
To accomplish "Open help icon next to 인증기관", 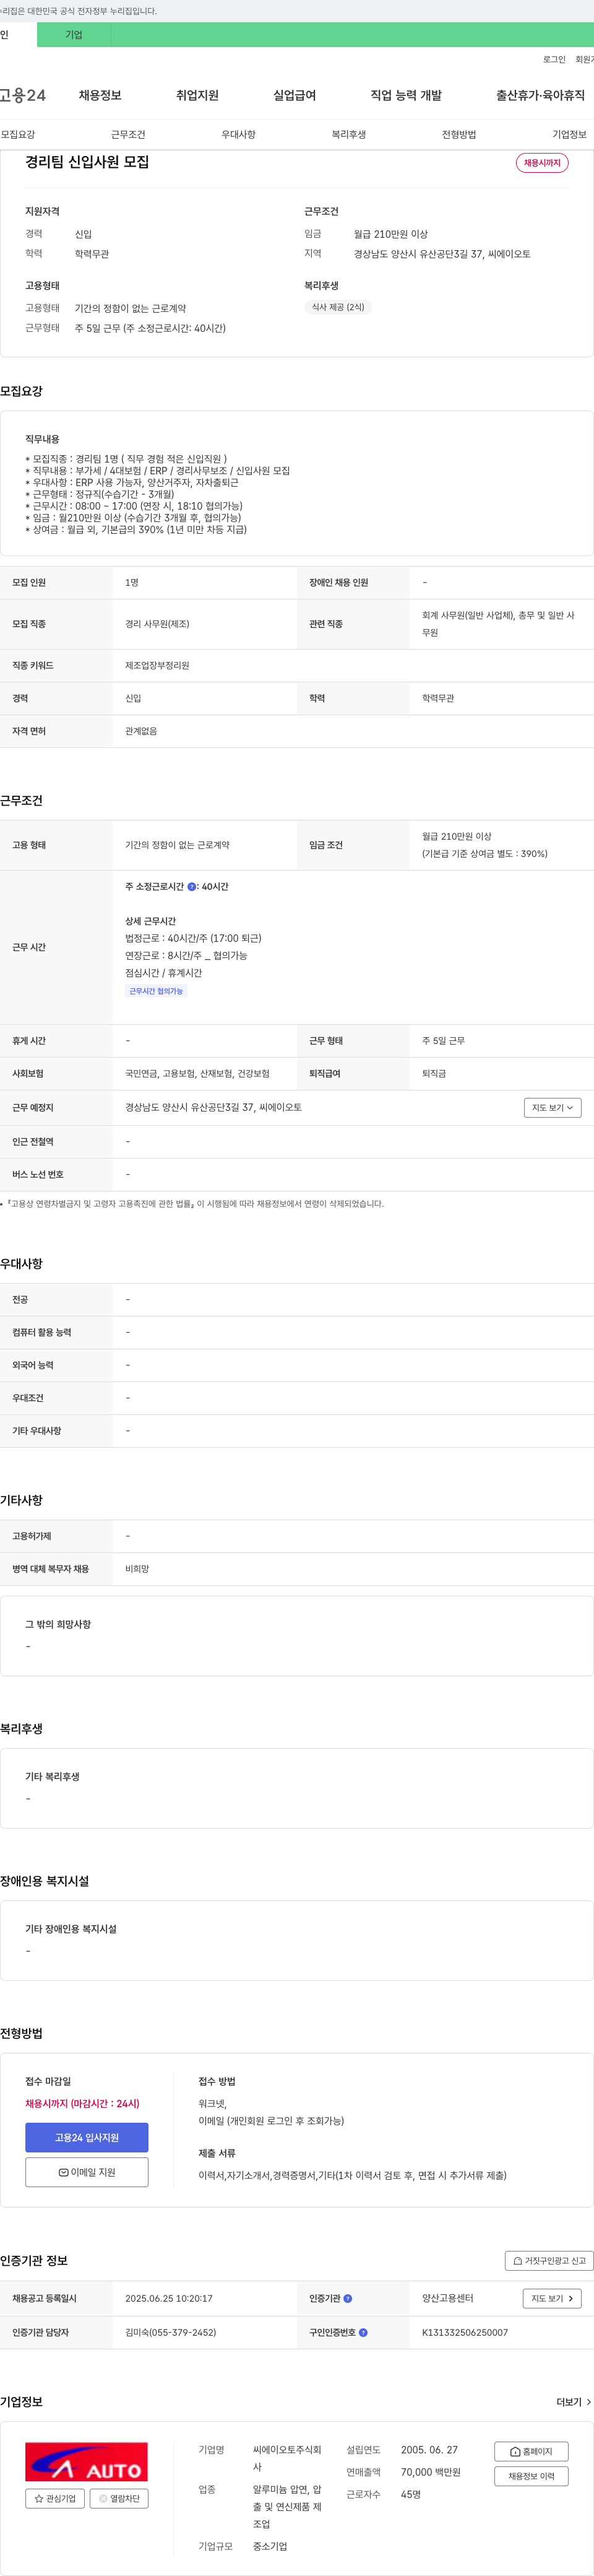I will click(348, 2299).
